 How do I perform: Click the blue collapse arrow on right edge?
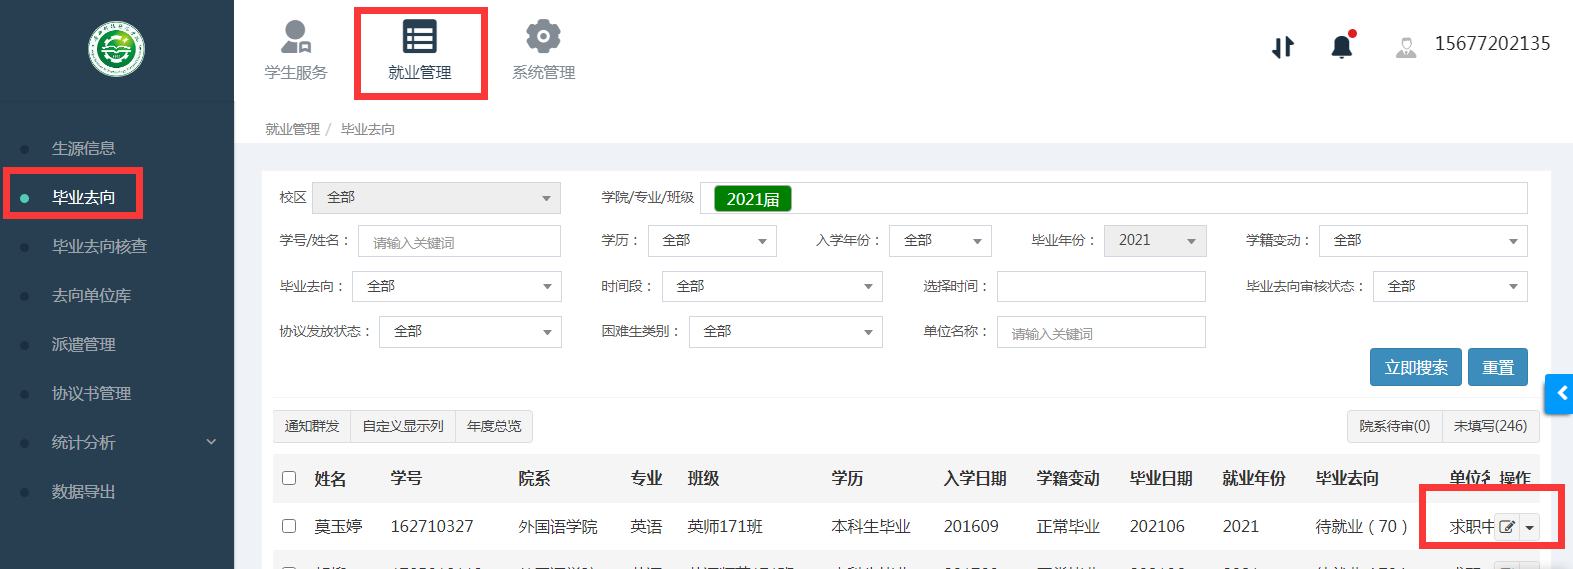point(1560,393)
